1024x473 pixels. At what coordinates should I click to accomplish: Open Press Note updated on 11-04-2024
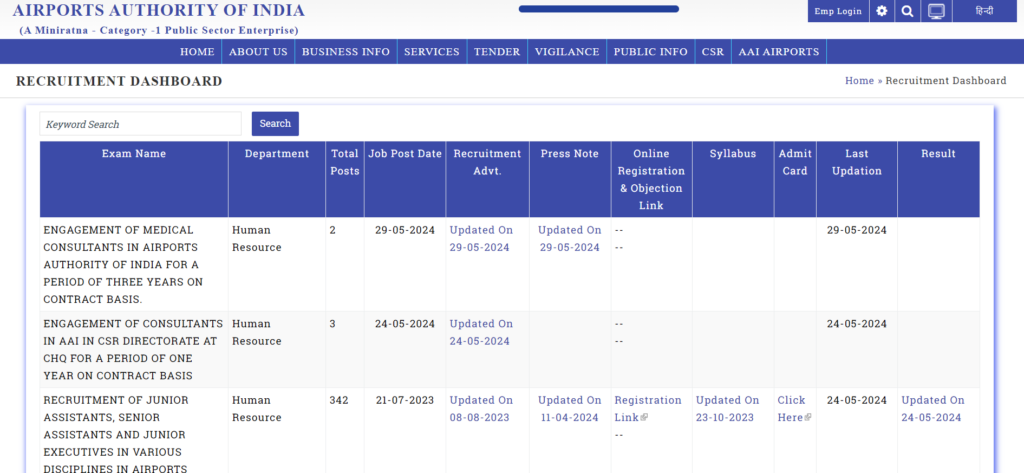pos(570,408)
